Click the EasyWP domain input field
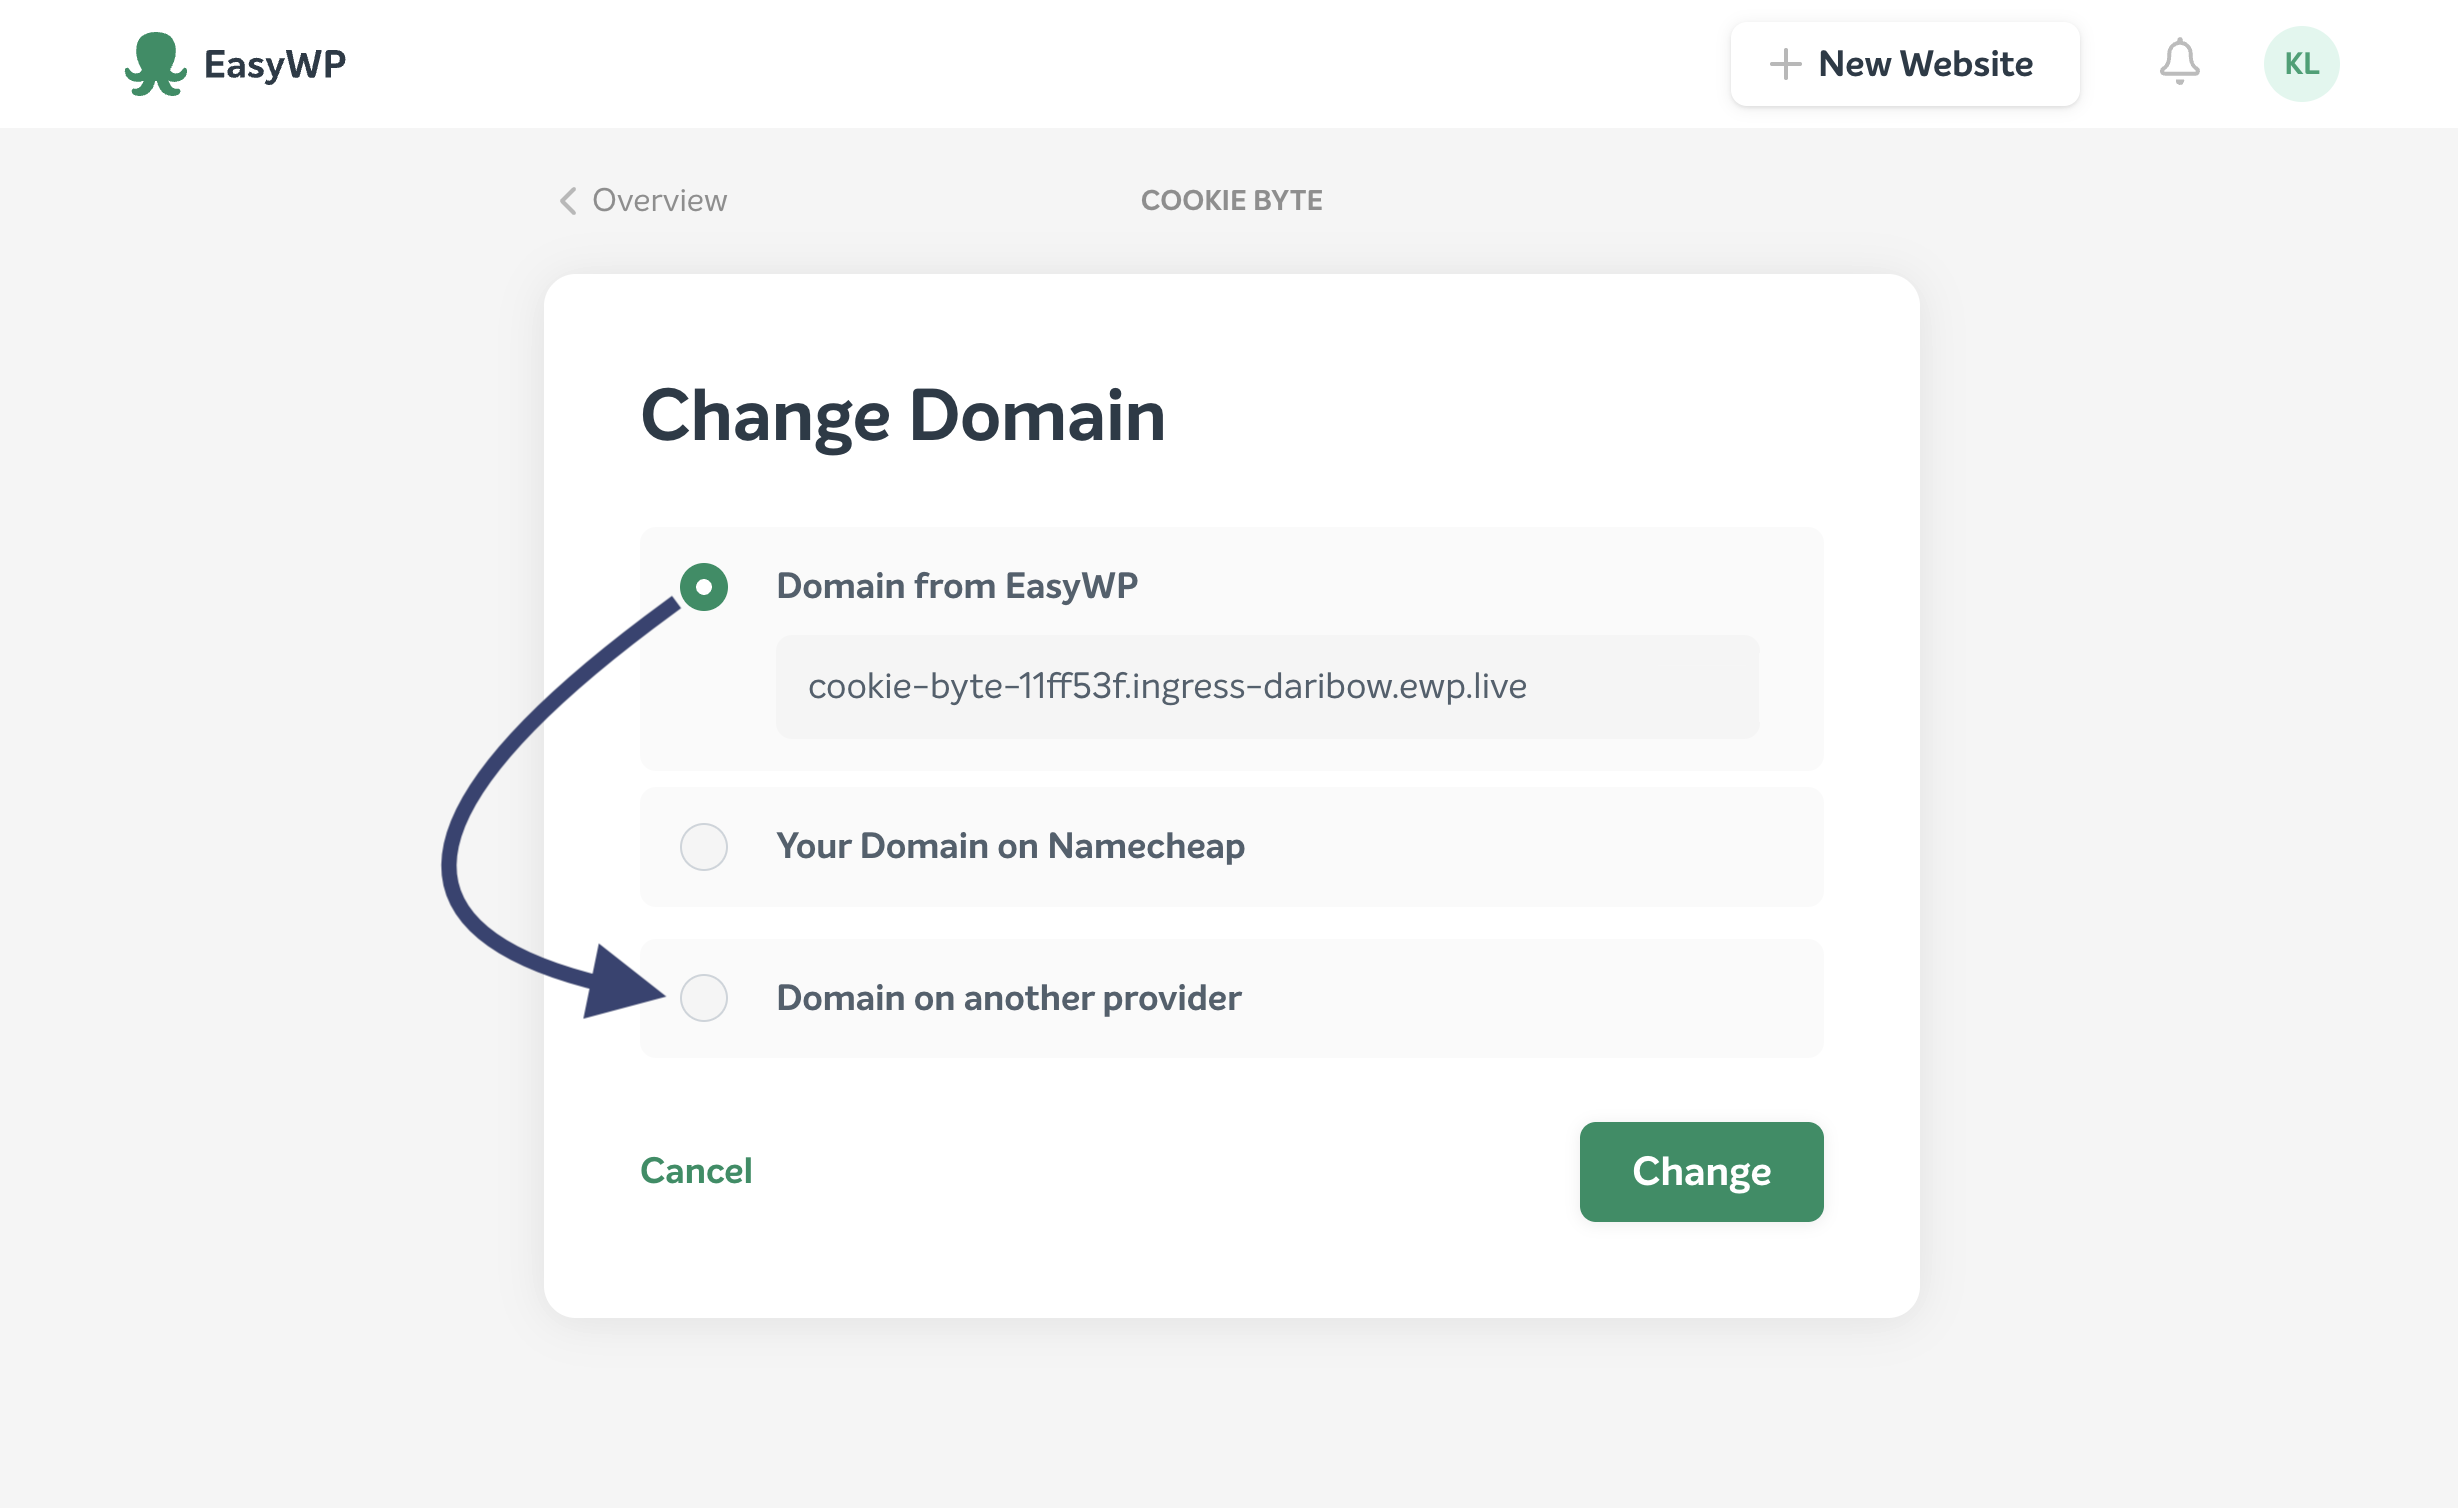Screen dimensions: 2458x1508 point(1266,687)
